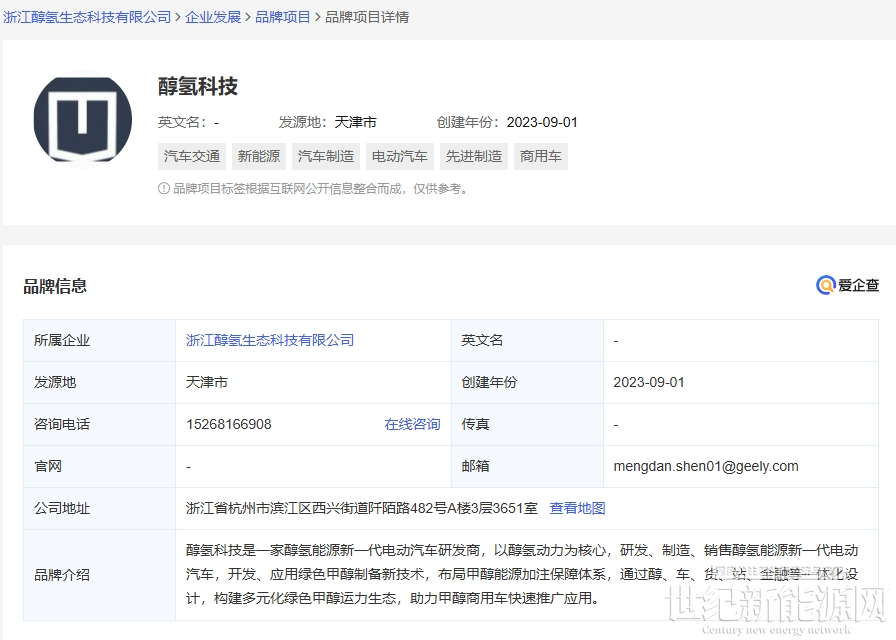Image resolution: width=896 pixels, height=640 pixels.
Task: Click the 品牌信息 section heading
Action: (x=55, y=286)
